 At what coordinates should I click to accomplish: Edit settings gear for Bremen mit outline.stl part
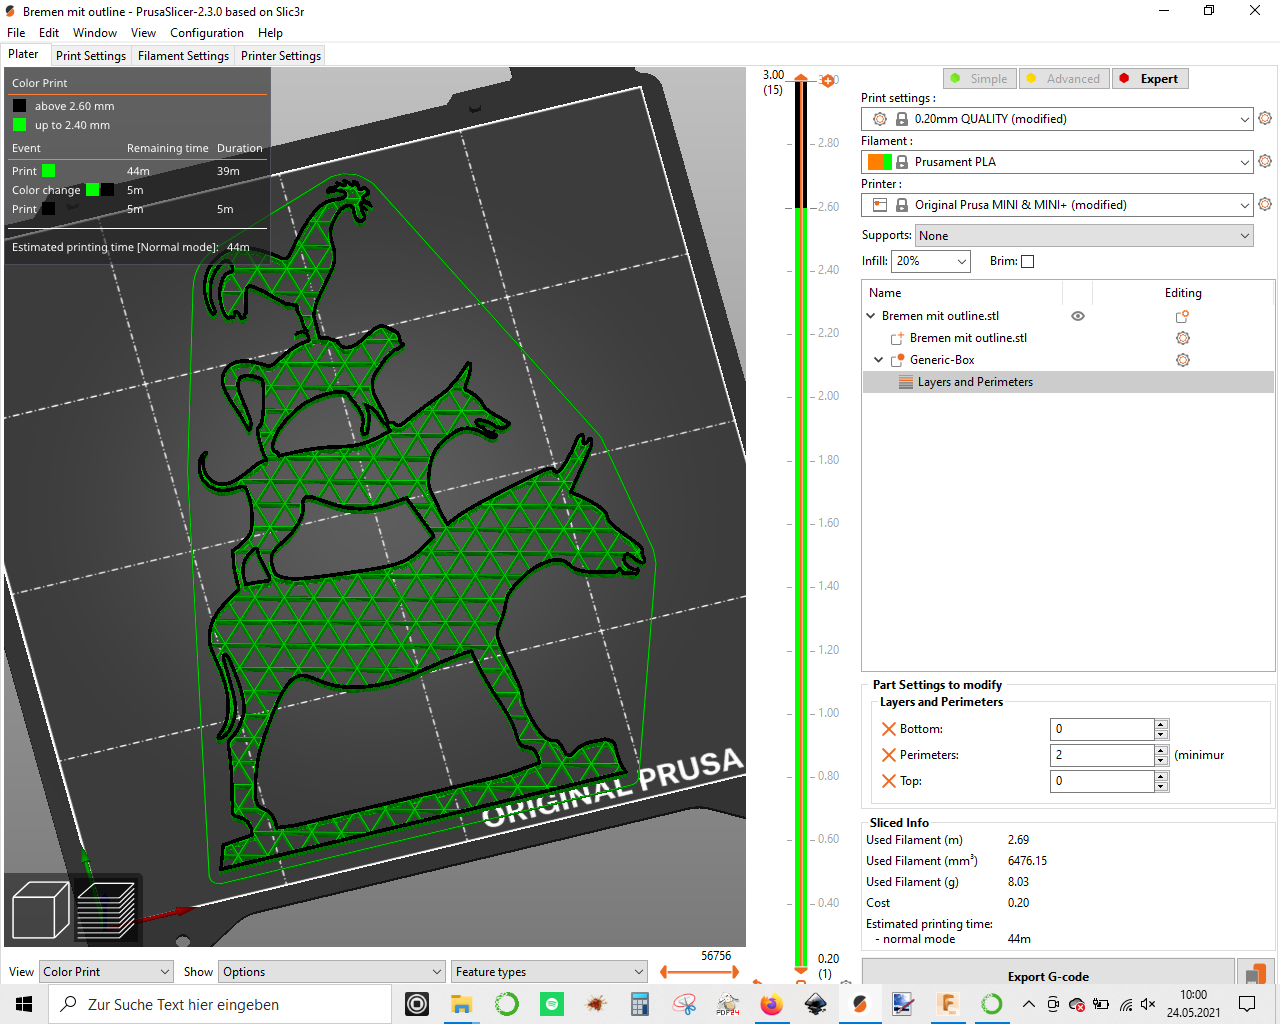pyautogui.click(x=1182, y=338)
